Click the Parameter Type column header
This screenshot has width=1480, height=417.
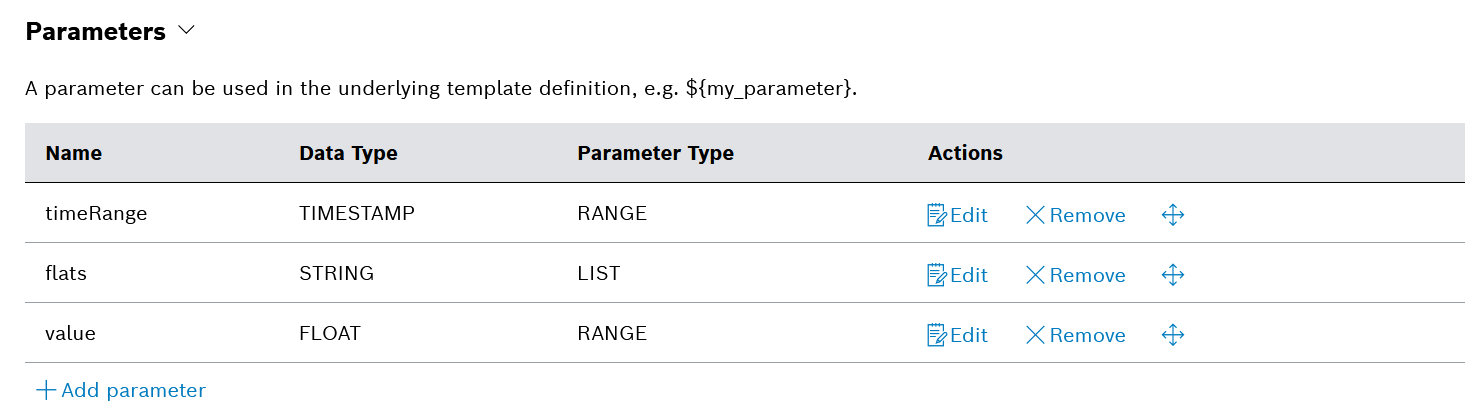tap(655, 153)
